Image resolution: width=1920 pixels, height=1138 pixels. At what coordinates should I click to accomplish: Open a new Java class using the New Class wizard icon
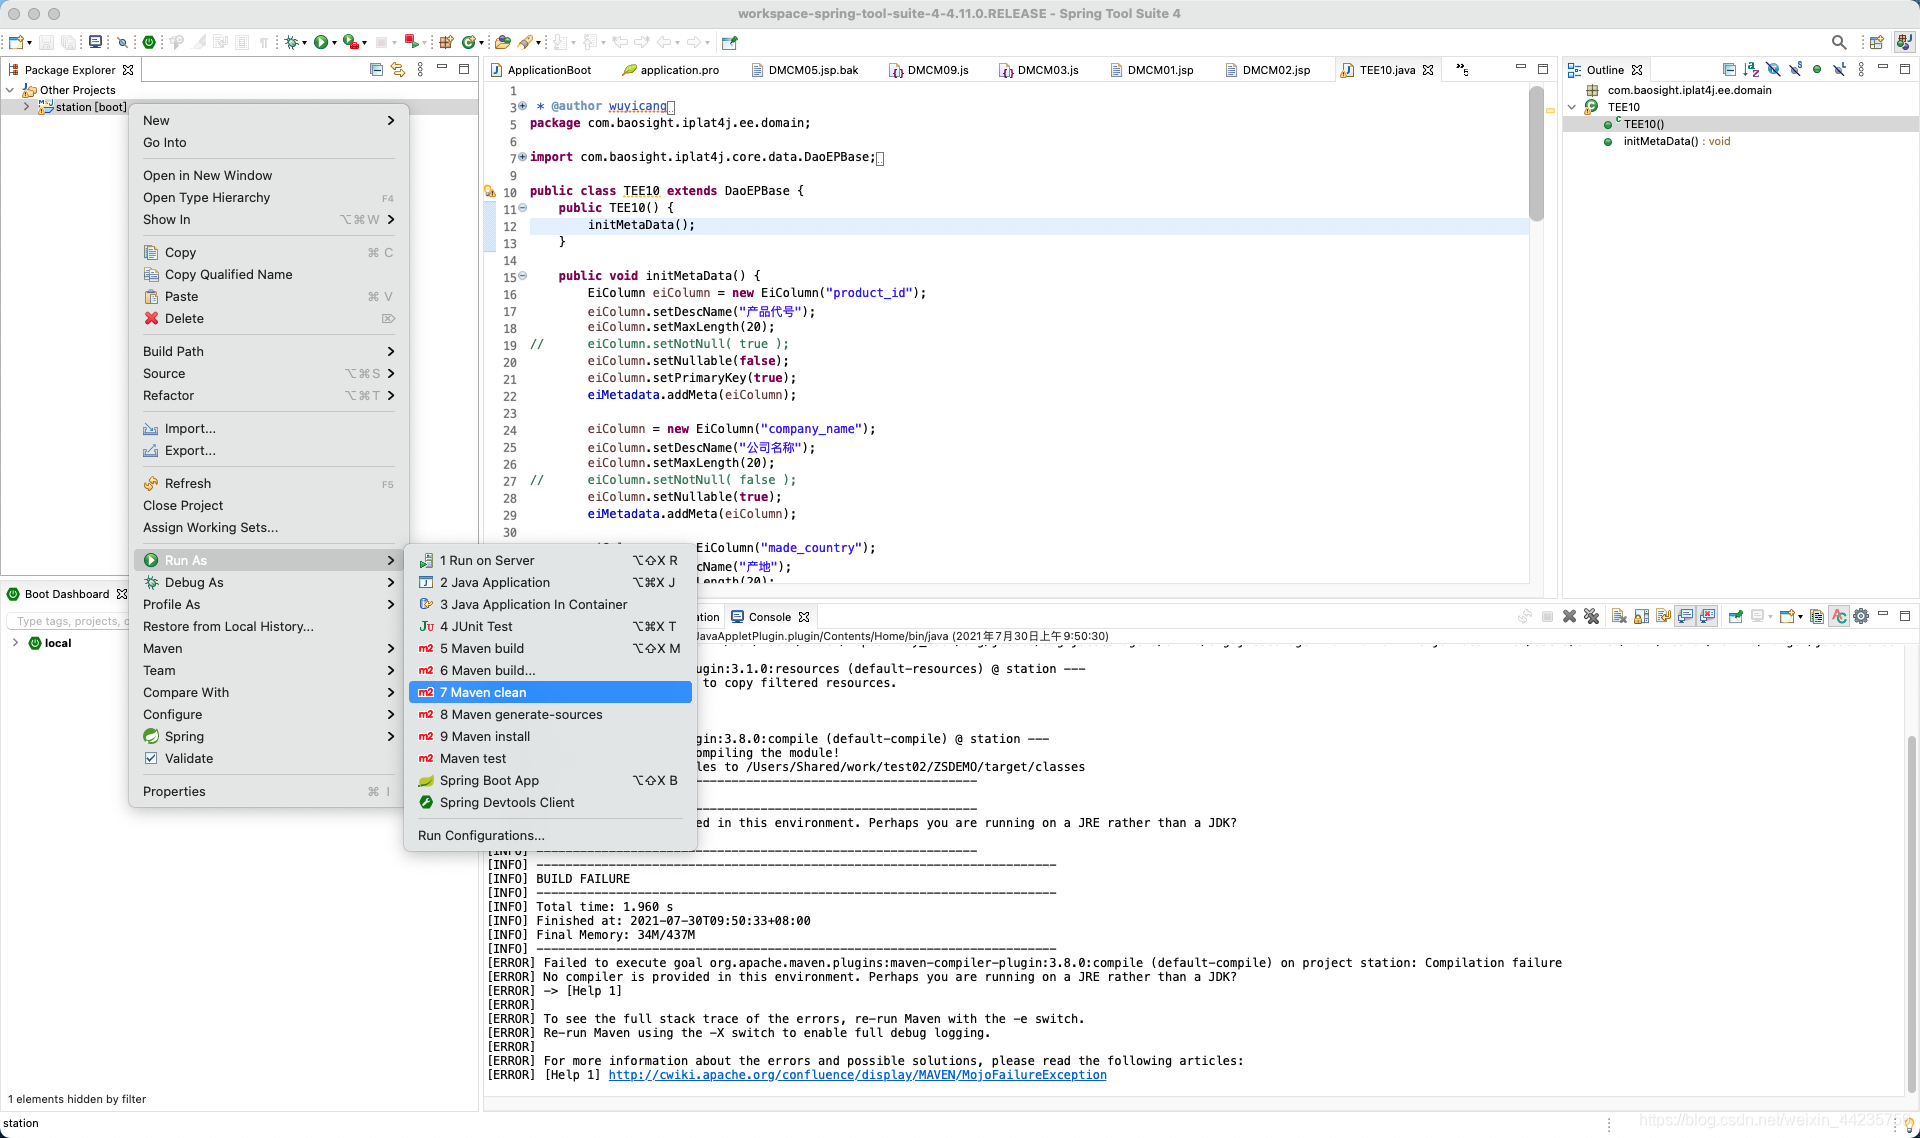468,42
